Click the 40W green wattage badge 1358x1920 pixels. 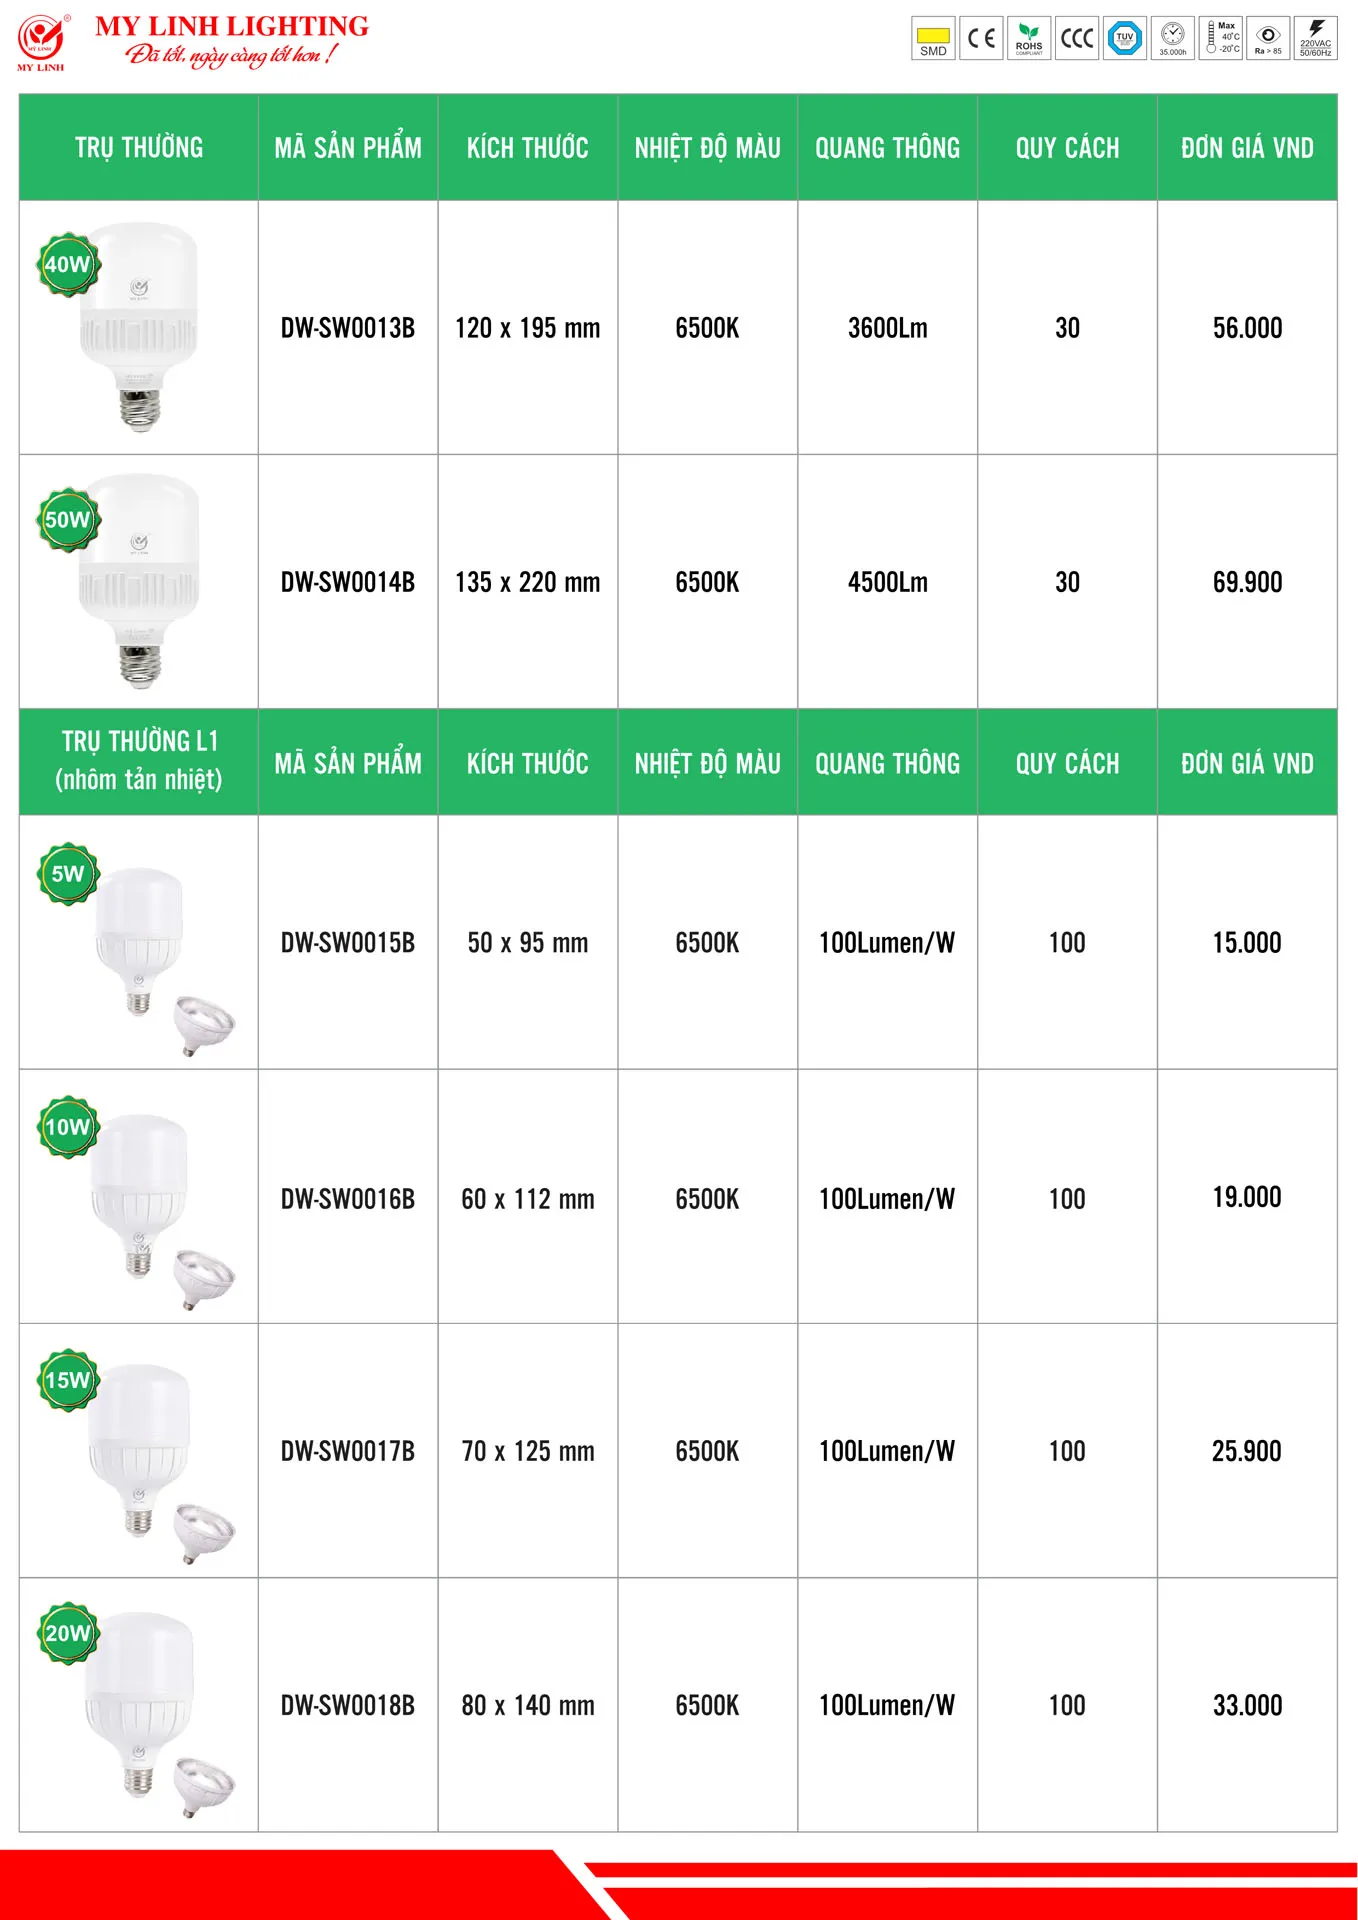pyautogui.click(x=68, y=265)
